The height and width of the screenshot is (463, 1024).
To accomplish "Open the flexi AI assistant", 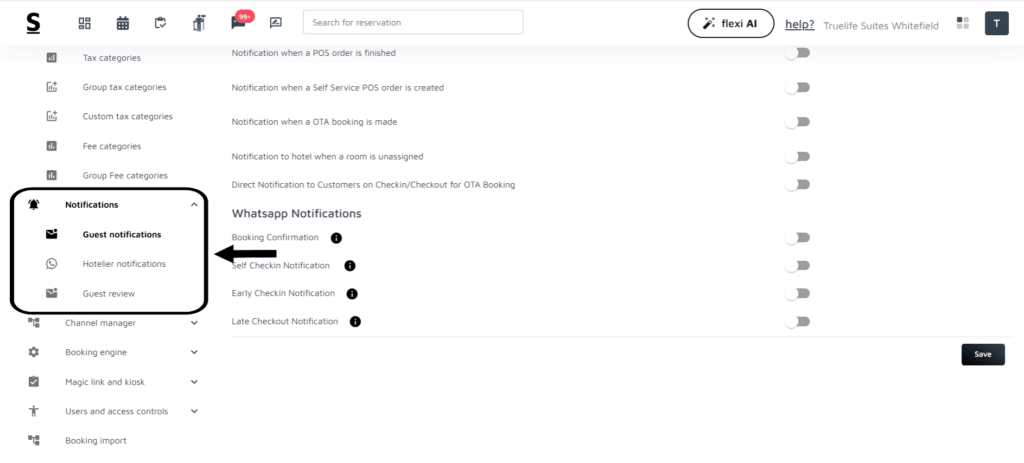I will 731,23.
